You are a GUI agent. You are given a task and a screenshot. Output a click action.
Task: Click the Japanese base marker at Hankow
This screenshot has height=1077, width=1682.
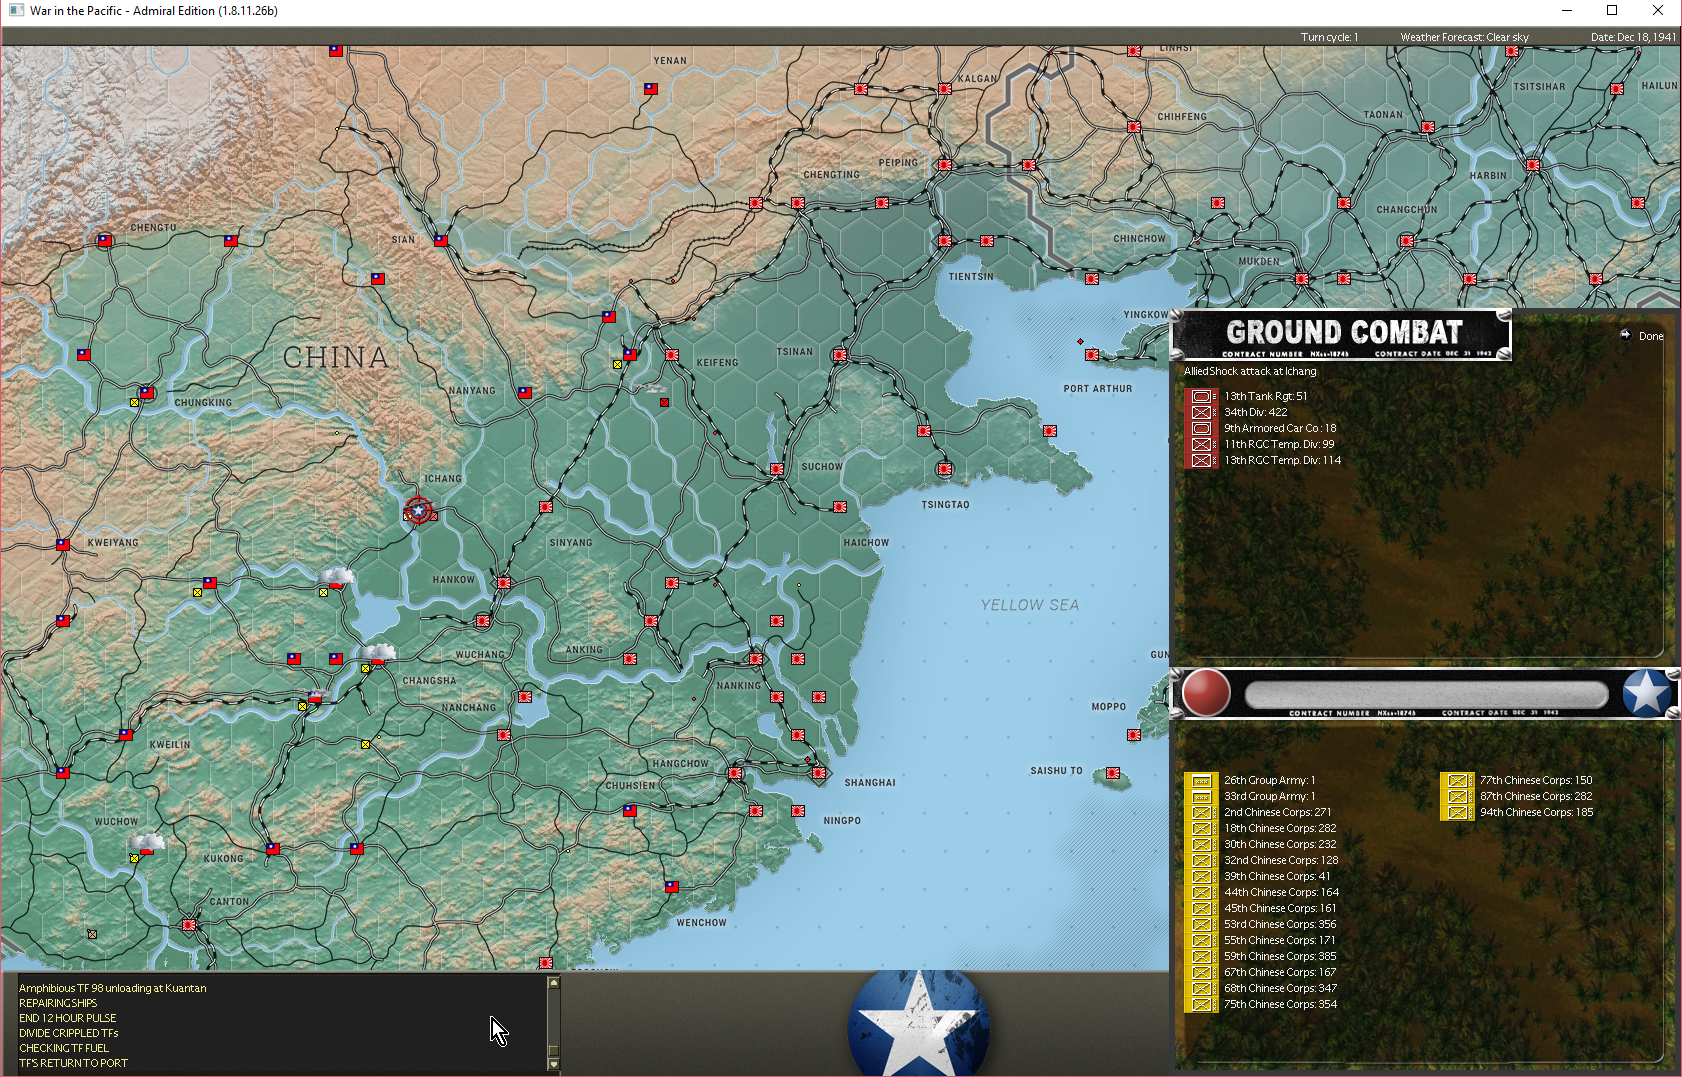504,582
